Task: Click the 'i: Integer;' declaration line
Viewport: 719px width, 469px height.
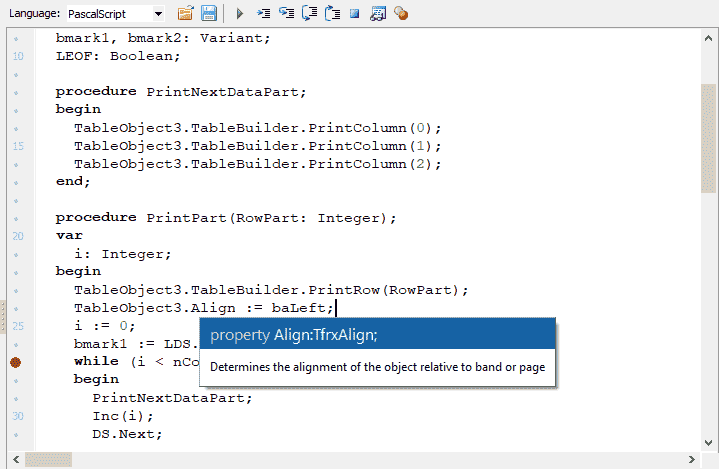Action: coord(123,254)
